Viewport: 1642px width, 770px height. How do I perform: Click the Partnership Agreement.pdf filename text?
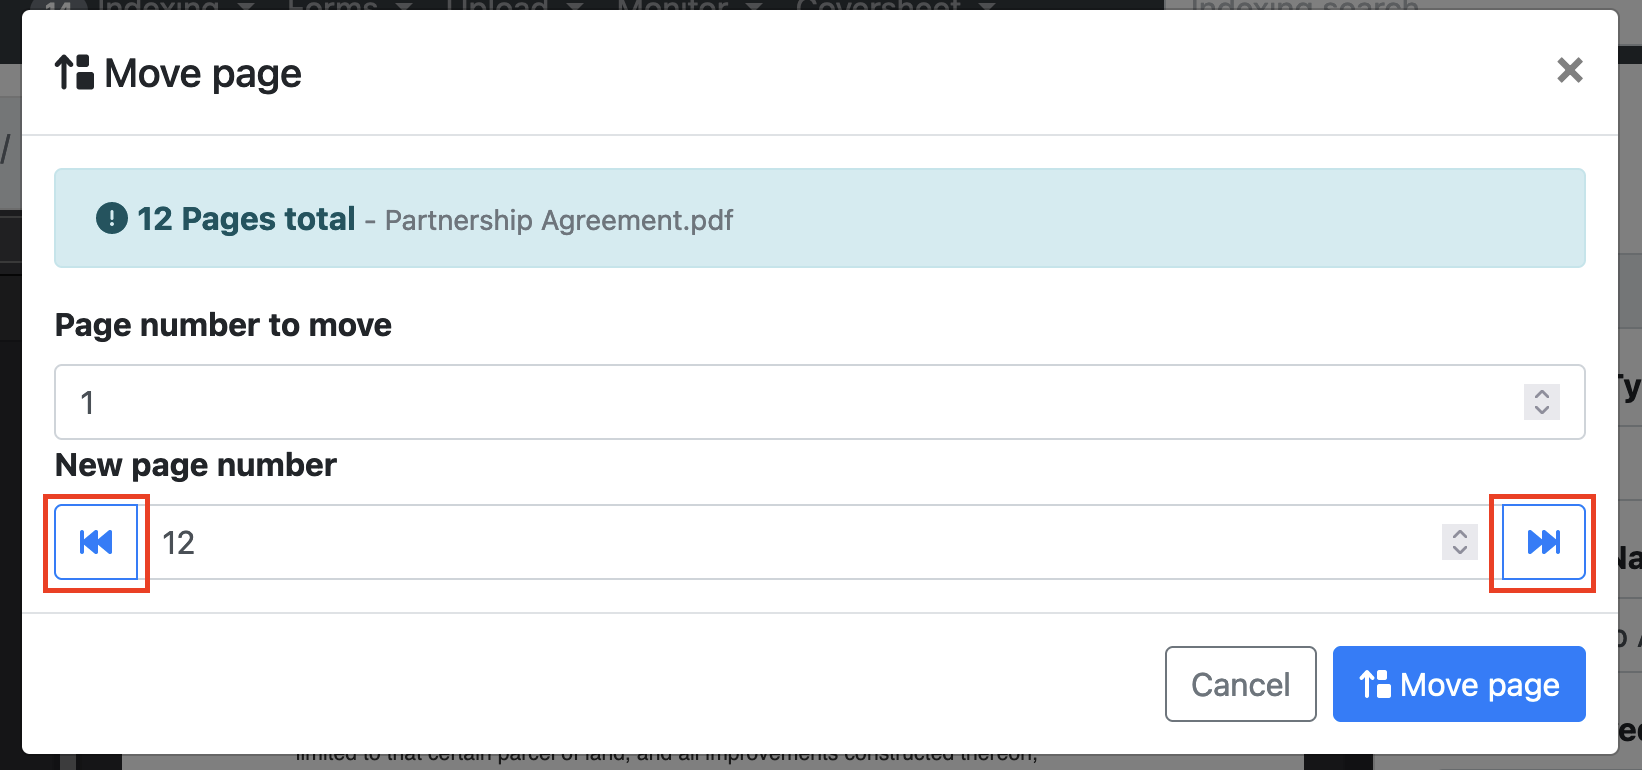click(x=559, y=220)
